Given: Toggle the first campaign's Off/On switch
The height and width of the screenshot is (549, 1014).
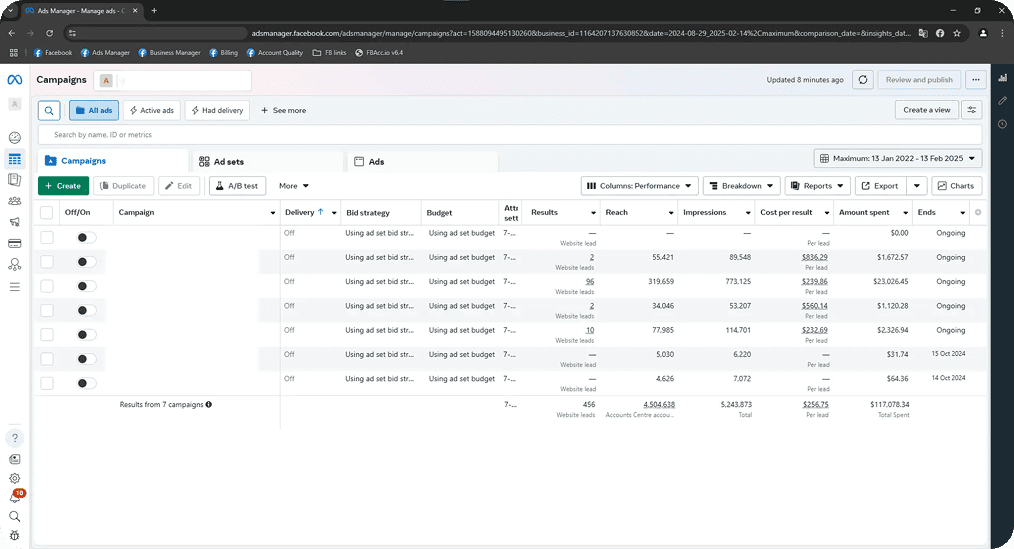Looking at the screenshot, I should [87, 238].
